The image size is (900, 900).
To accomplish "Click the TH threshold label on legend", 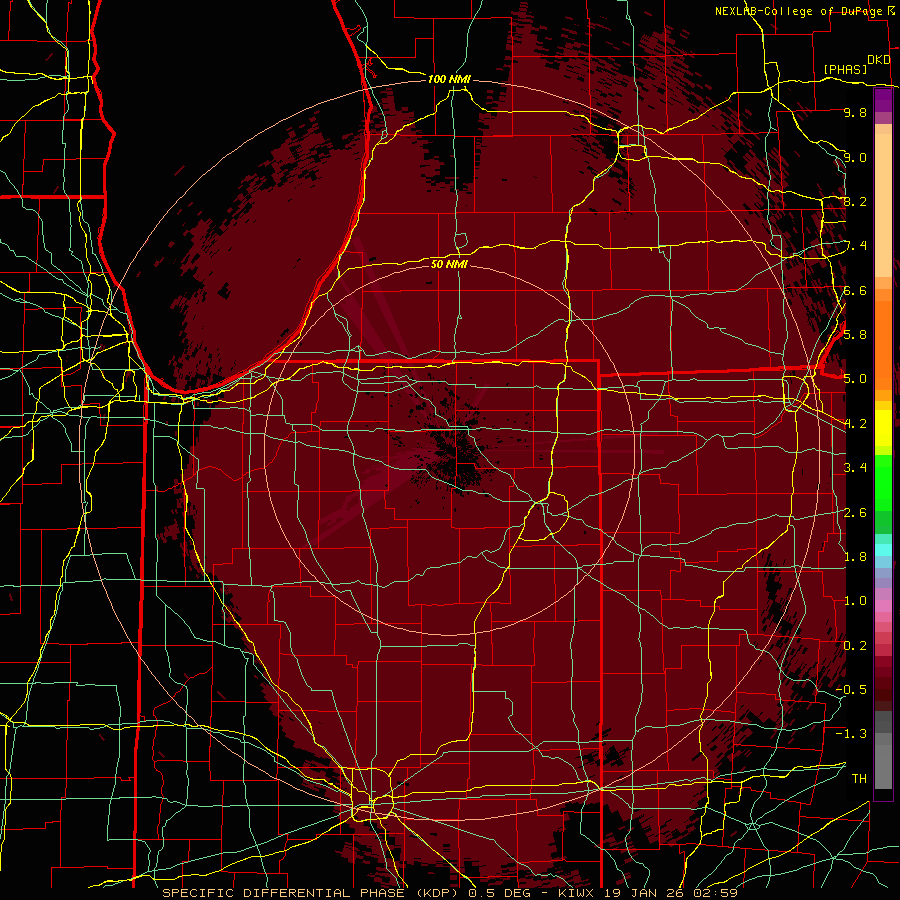I will click(859, 778).
